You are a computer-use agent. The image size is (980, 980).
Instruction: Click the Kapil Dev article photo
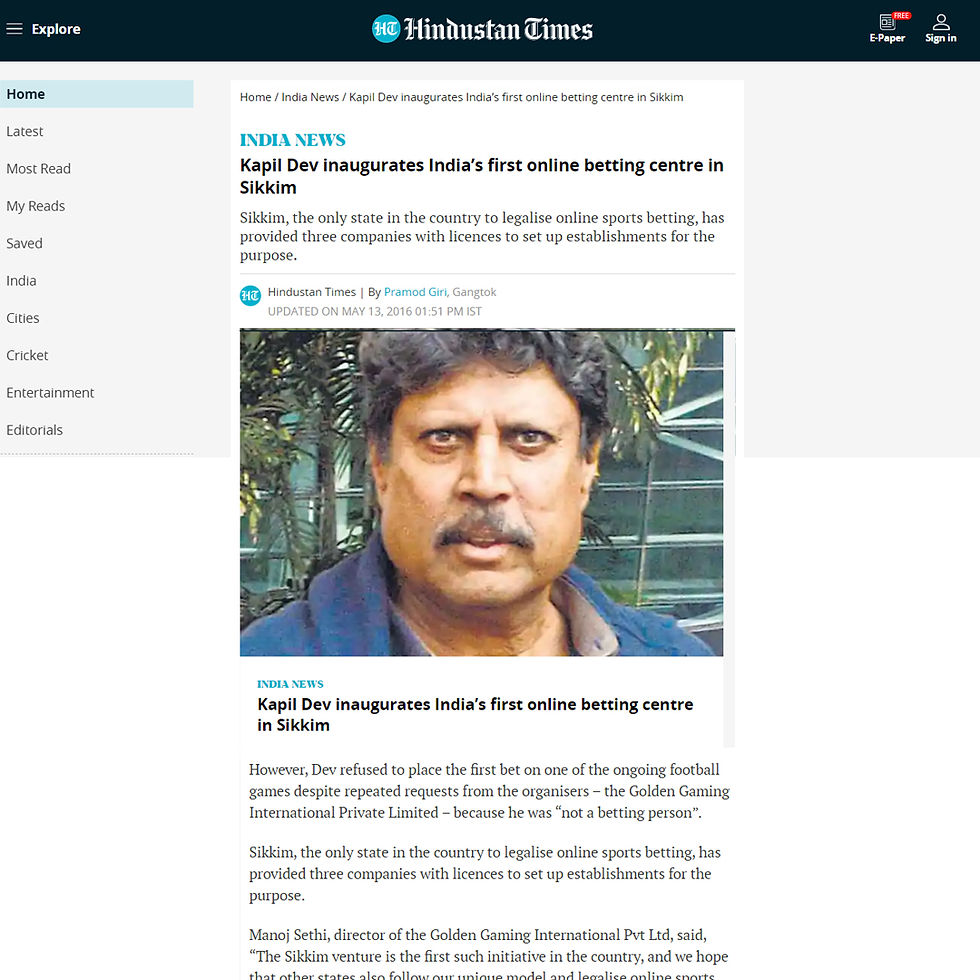click(481, 493)
